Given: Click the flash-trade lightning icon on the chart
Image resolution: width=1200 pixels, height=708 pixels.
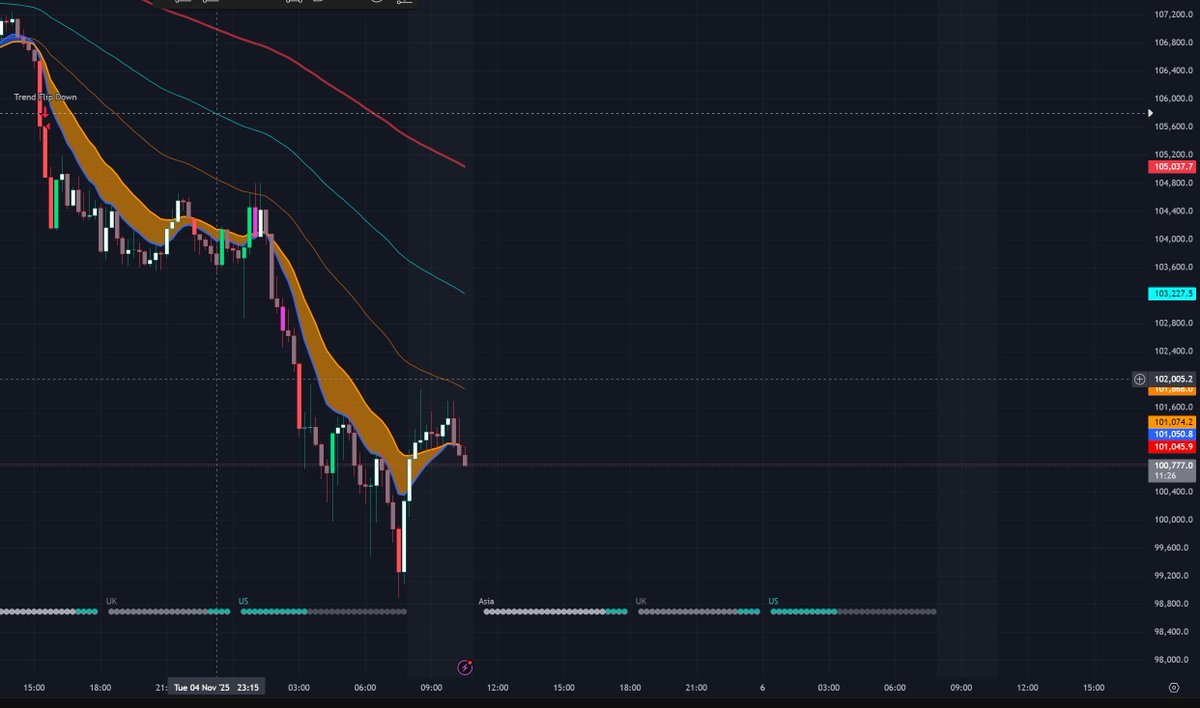Looking at the screenshot, I should [x=465, y=668].
